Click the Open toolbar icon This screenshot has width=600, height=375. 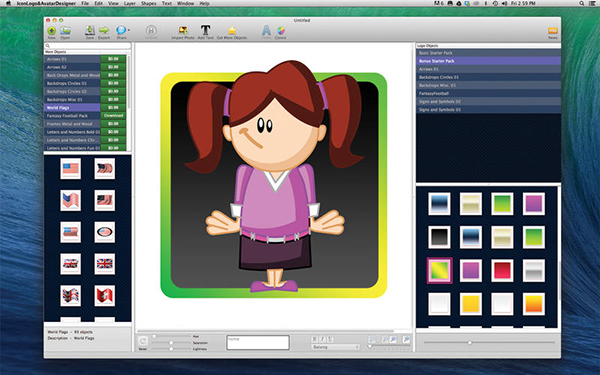[65, 30]
